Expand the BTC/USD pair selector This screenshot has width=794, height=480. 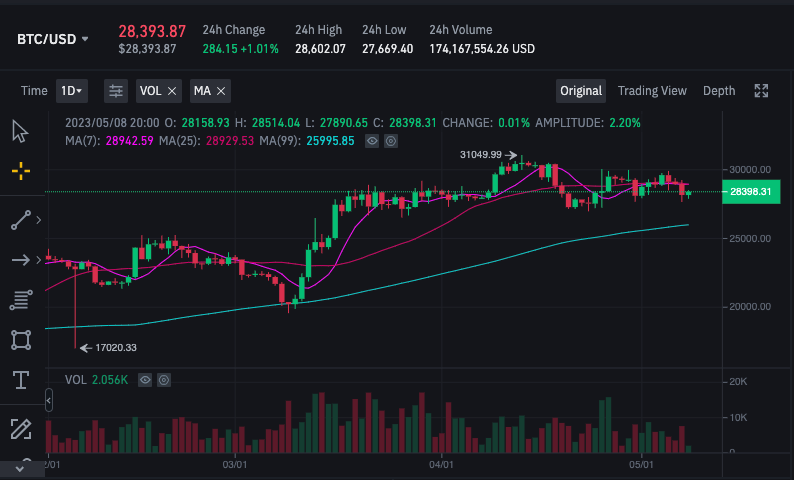click(x=52, y=39)
